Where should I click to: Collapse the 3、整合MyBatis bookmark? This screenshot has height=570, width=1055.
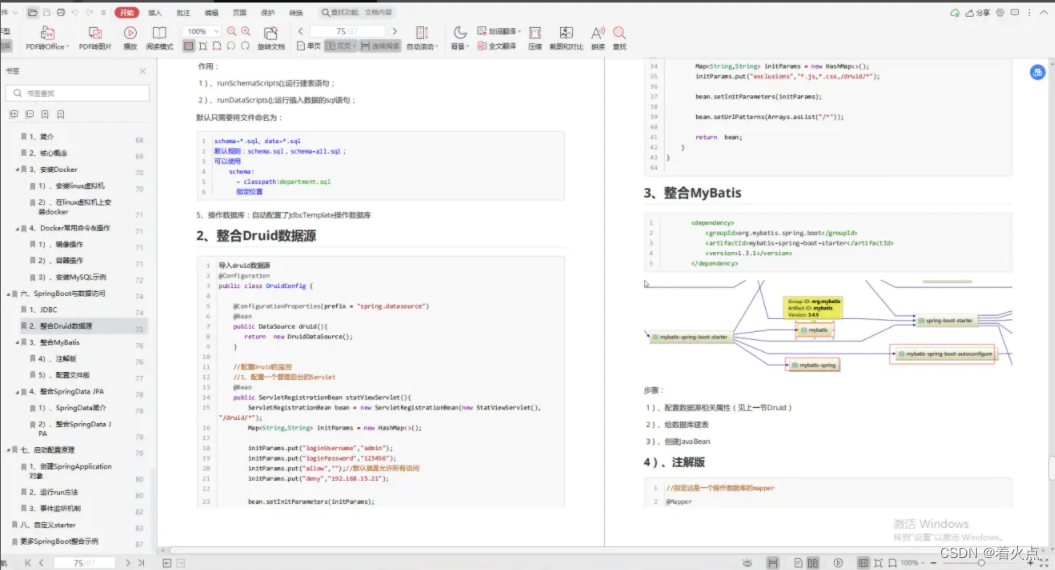coord(17,343)
